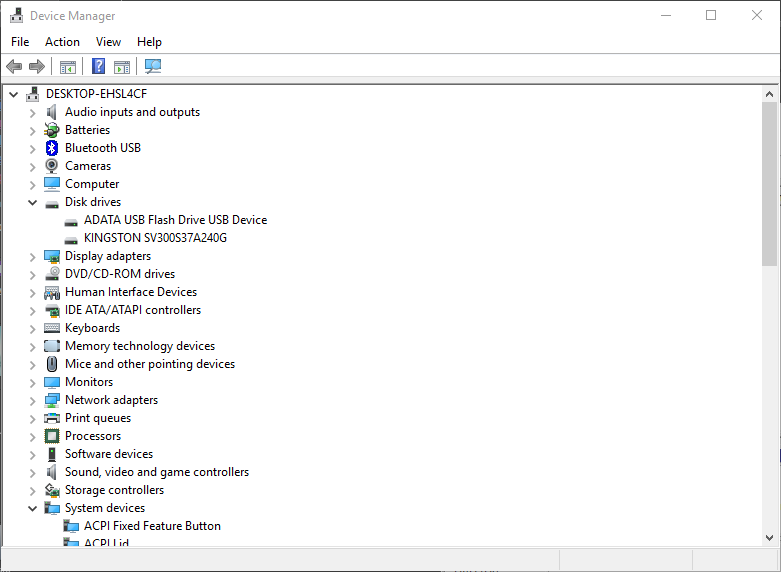
Task: Expand the Software devices category
Action: [x=32, y=455]
